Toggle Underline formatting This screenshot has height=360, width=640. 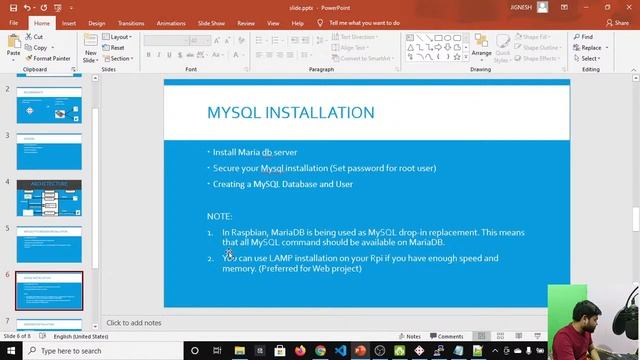[169, 55]
